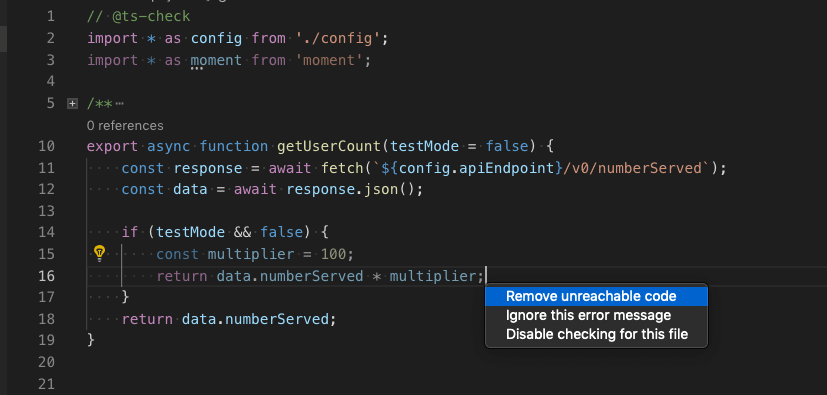Click the multiplier variable on line 15
The height and width of the screenshot is (395, 827).
click(x=251, y=254)
